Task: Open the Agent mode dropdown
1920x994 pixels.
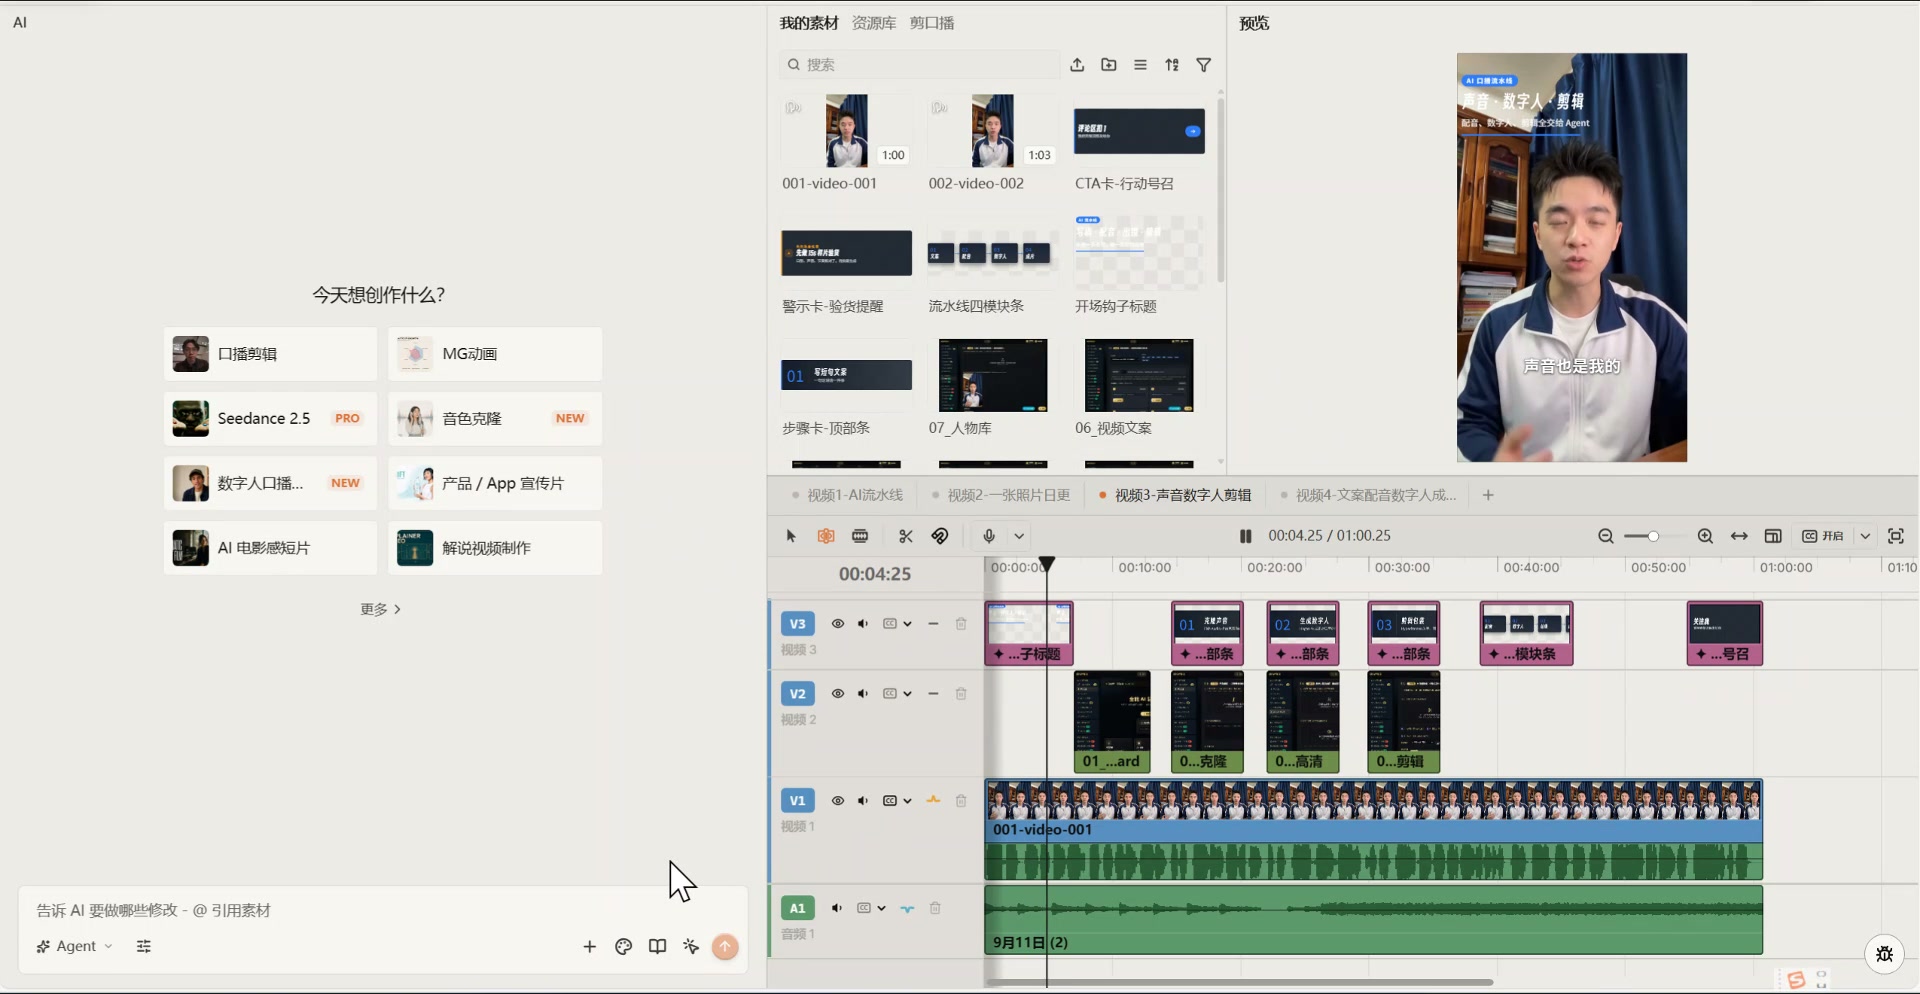Action: [x=75, y=946]
